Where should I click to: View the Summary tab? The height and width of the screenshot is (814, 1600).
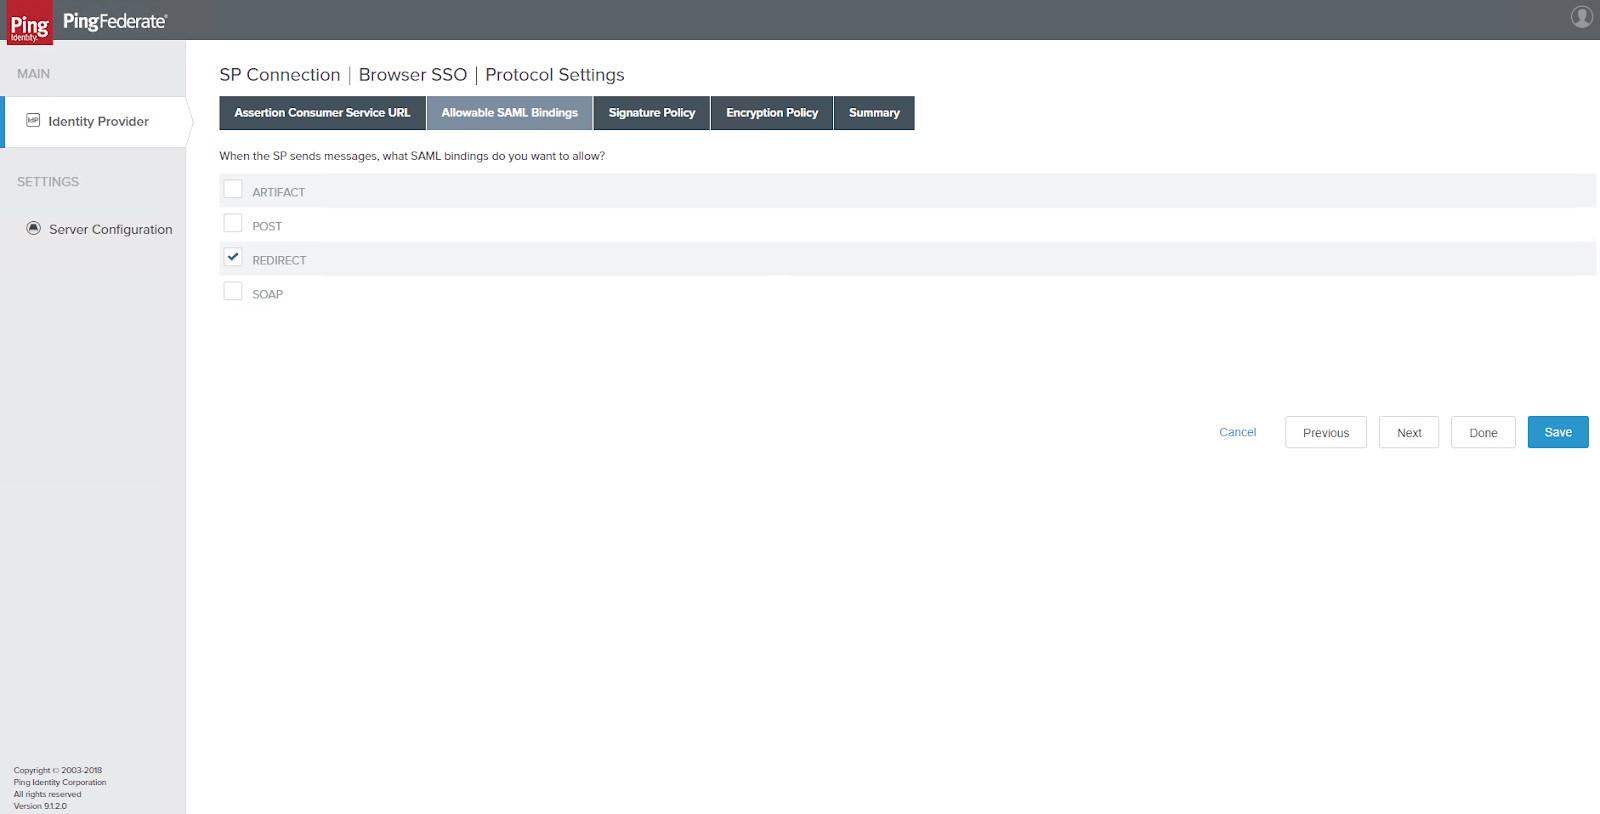point(874,113)
